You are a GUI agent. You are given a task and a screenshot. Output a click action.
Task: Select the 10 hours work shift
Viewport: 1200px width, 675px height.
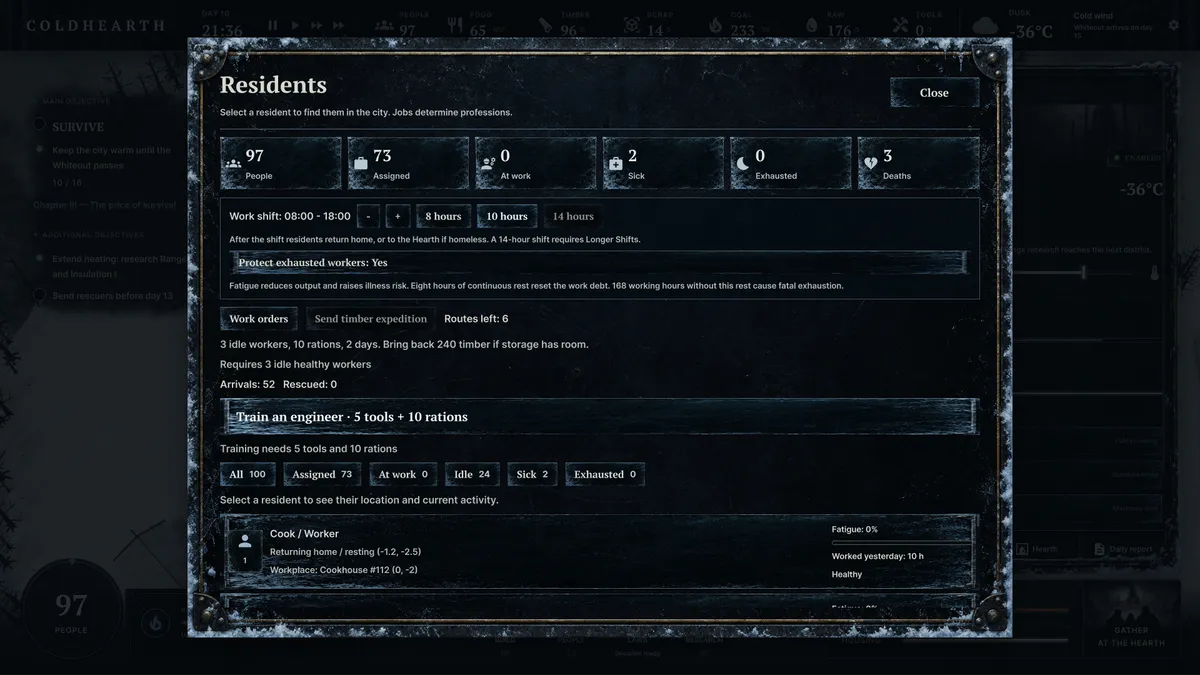point(507,216)
